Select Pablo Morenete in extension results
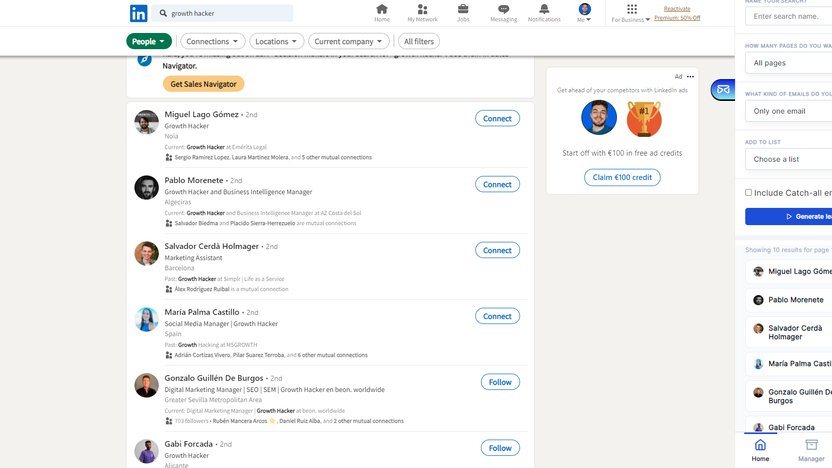Image resolution: width=832 pixels, height=468 pixels. (789, 300)
